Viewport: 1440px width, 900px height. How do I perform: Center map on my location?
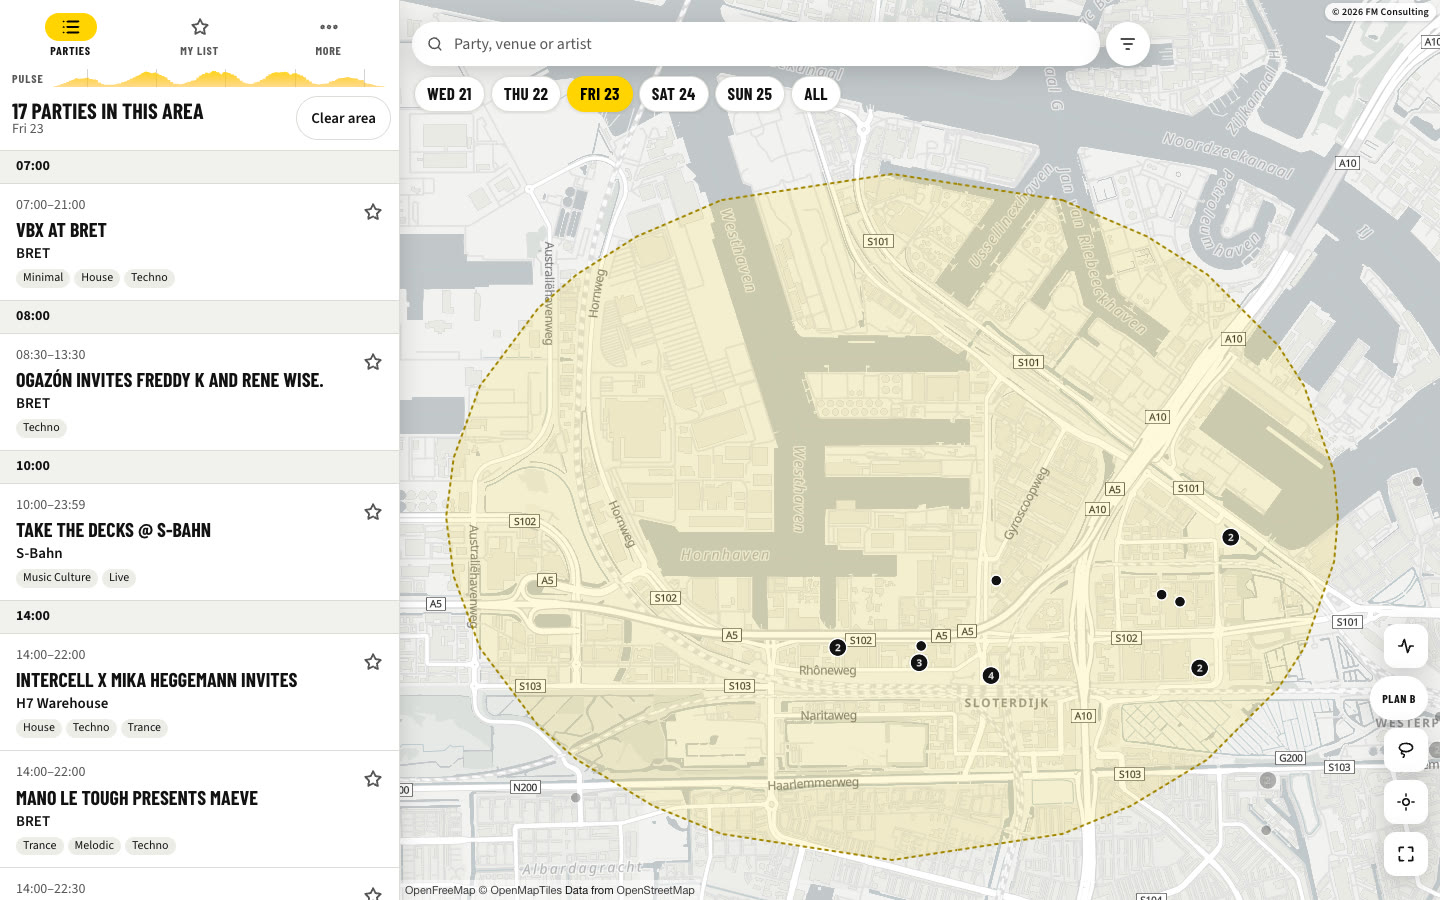click(1405, 802)
